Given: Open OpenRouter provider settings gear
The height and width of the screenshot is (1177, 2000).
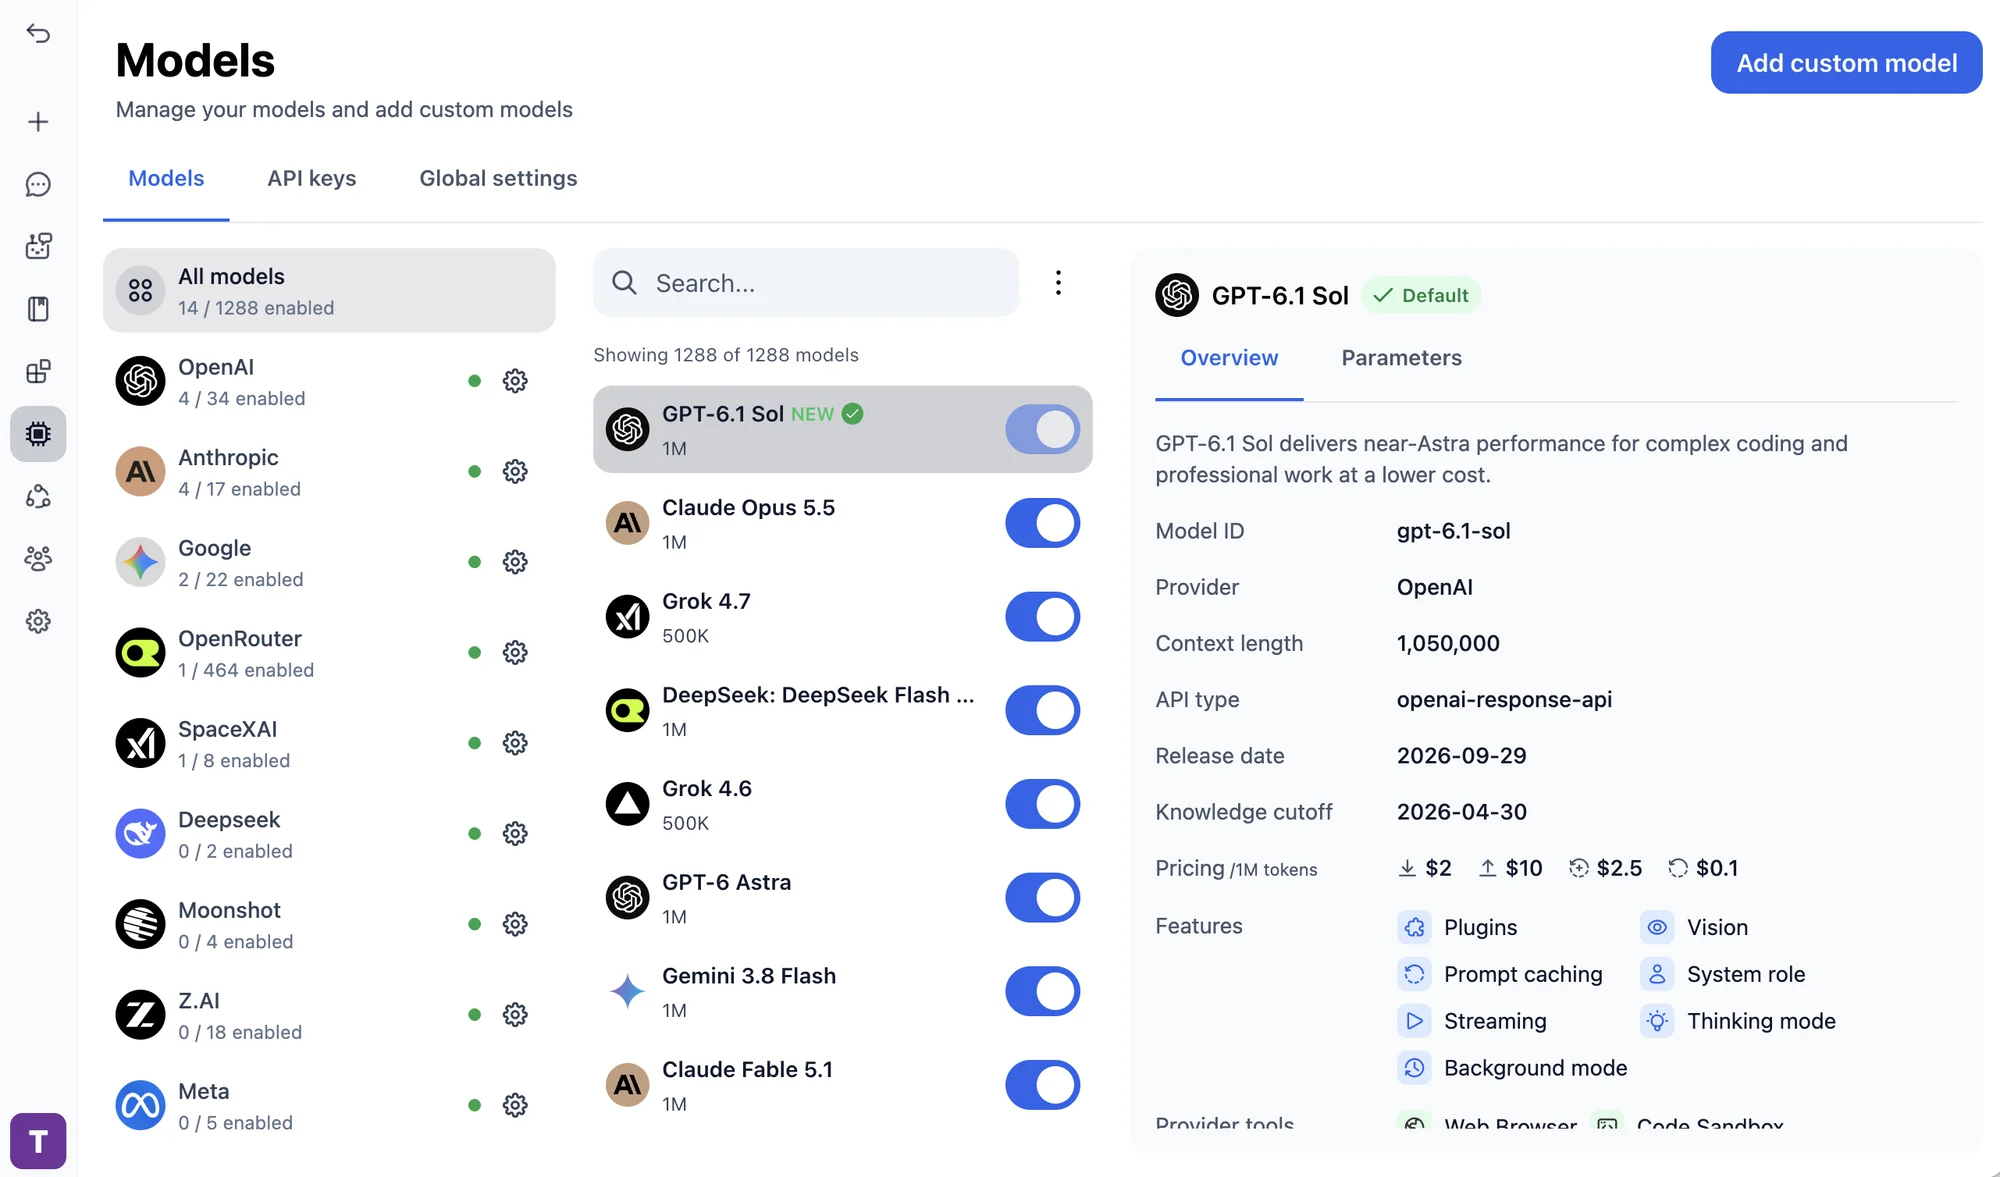Looking at the screenshot, I should point(515,653).
